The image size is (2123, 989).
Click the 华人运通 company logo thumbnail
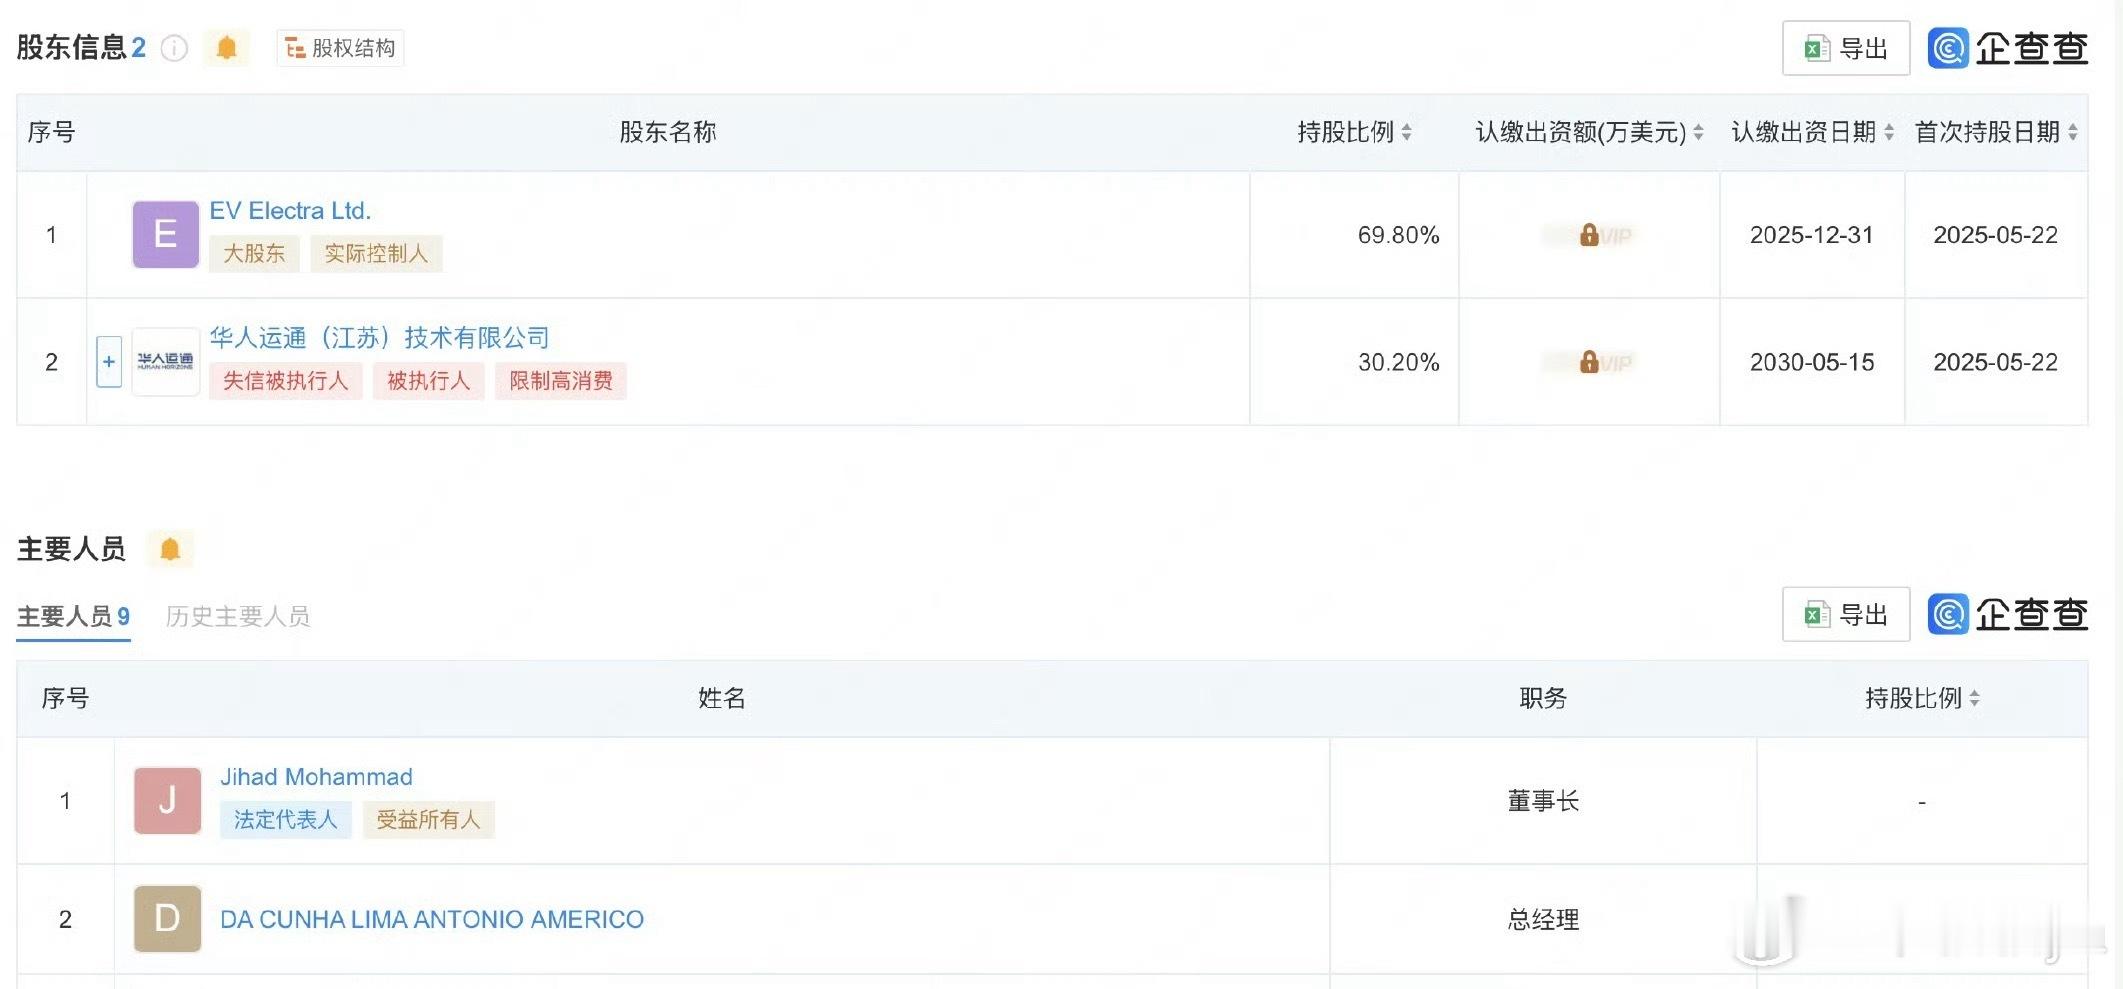(166, 361)
